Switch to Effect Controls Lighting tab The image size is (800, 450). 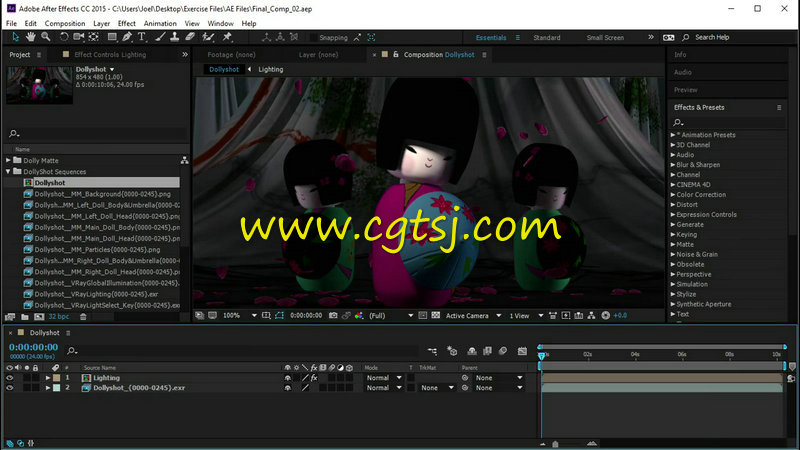click(110, 55)
